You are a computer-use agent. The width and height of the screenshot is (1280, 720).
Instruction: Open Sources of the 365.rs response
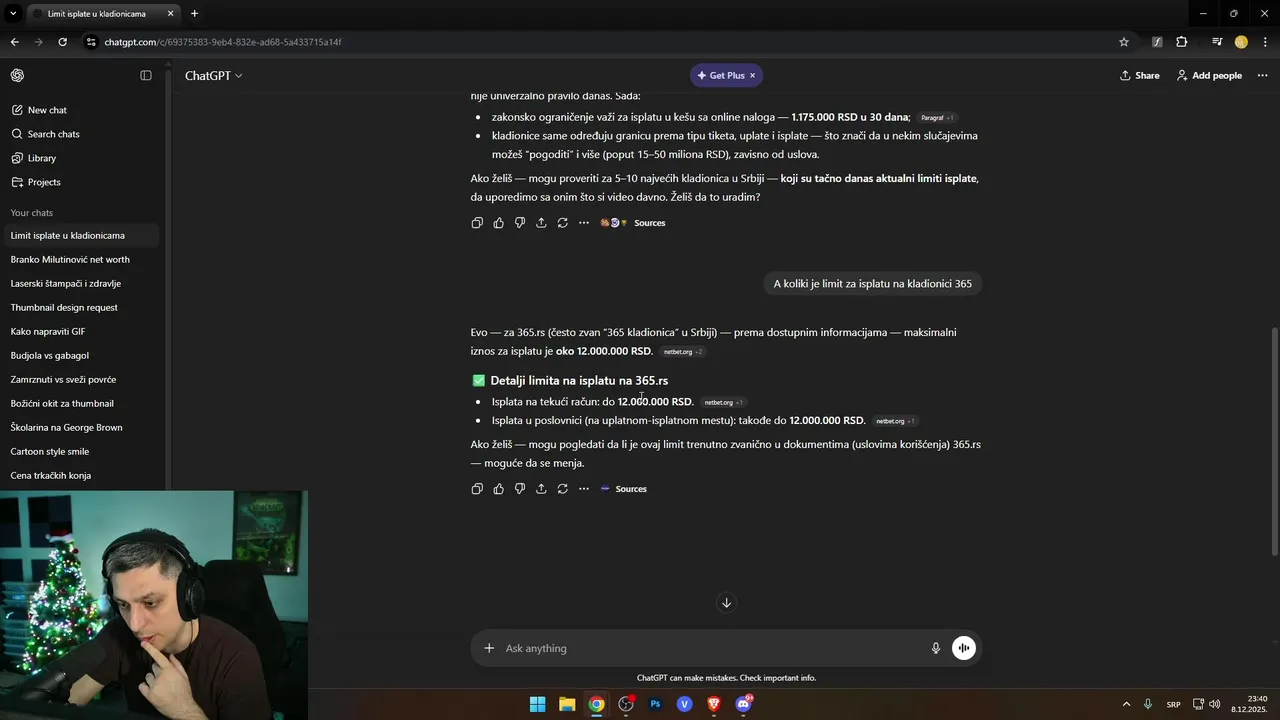coord(624,489)
